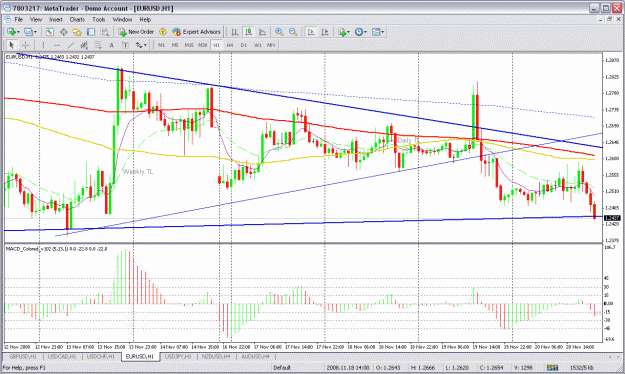Viewport: 625px width, 374px height.
Task: Switch timeframe to W1
Action: (257, 45)
